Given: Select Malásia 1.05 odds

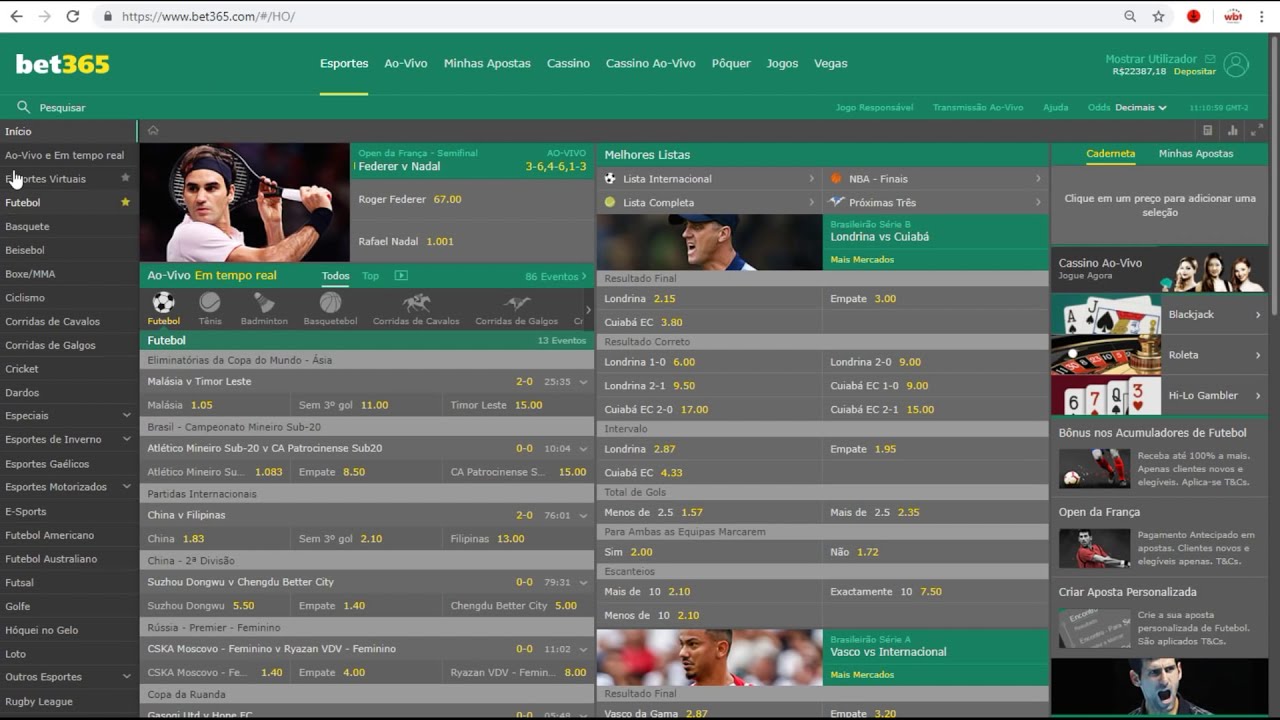Looking at the screenshot, I should [x=215, y=405].
